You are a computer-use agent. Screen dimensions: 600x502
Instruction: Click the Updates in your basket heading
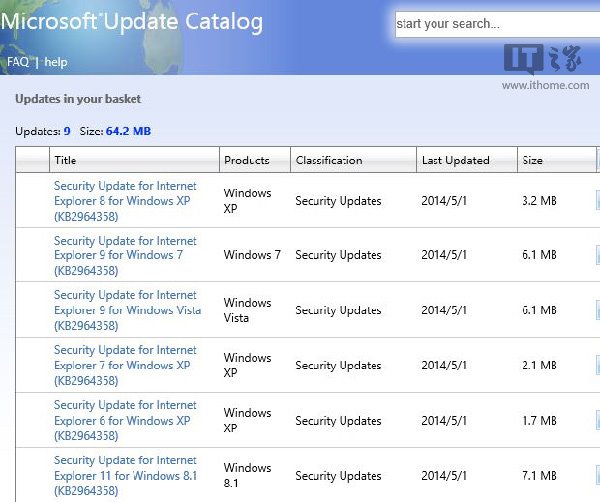click(78, 99)
